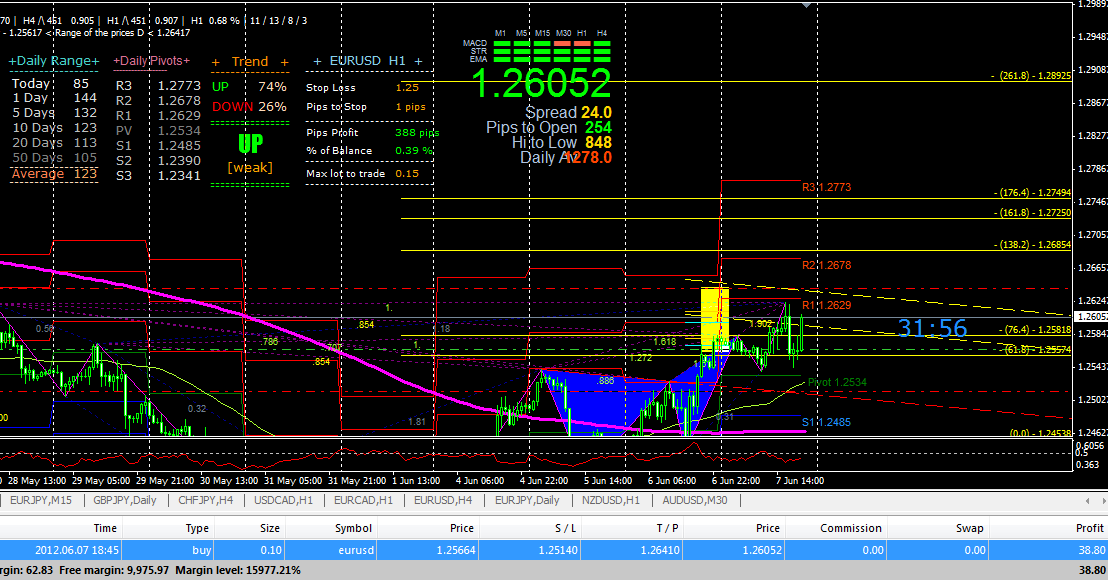The image size is (1108, 581).
Task: Click the (261.8) - 1.28925 Fibonacci level label
Action: tap(1032, 76)
